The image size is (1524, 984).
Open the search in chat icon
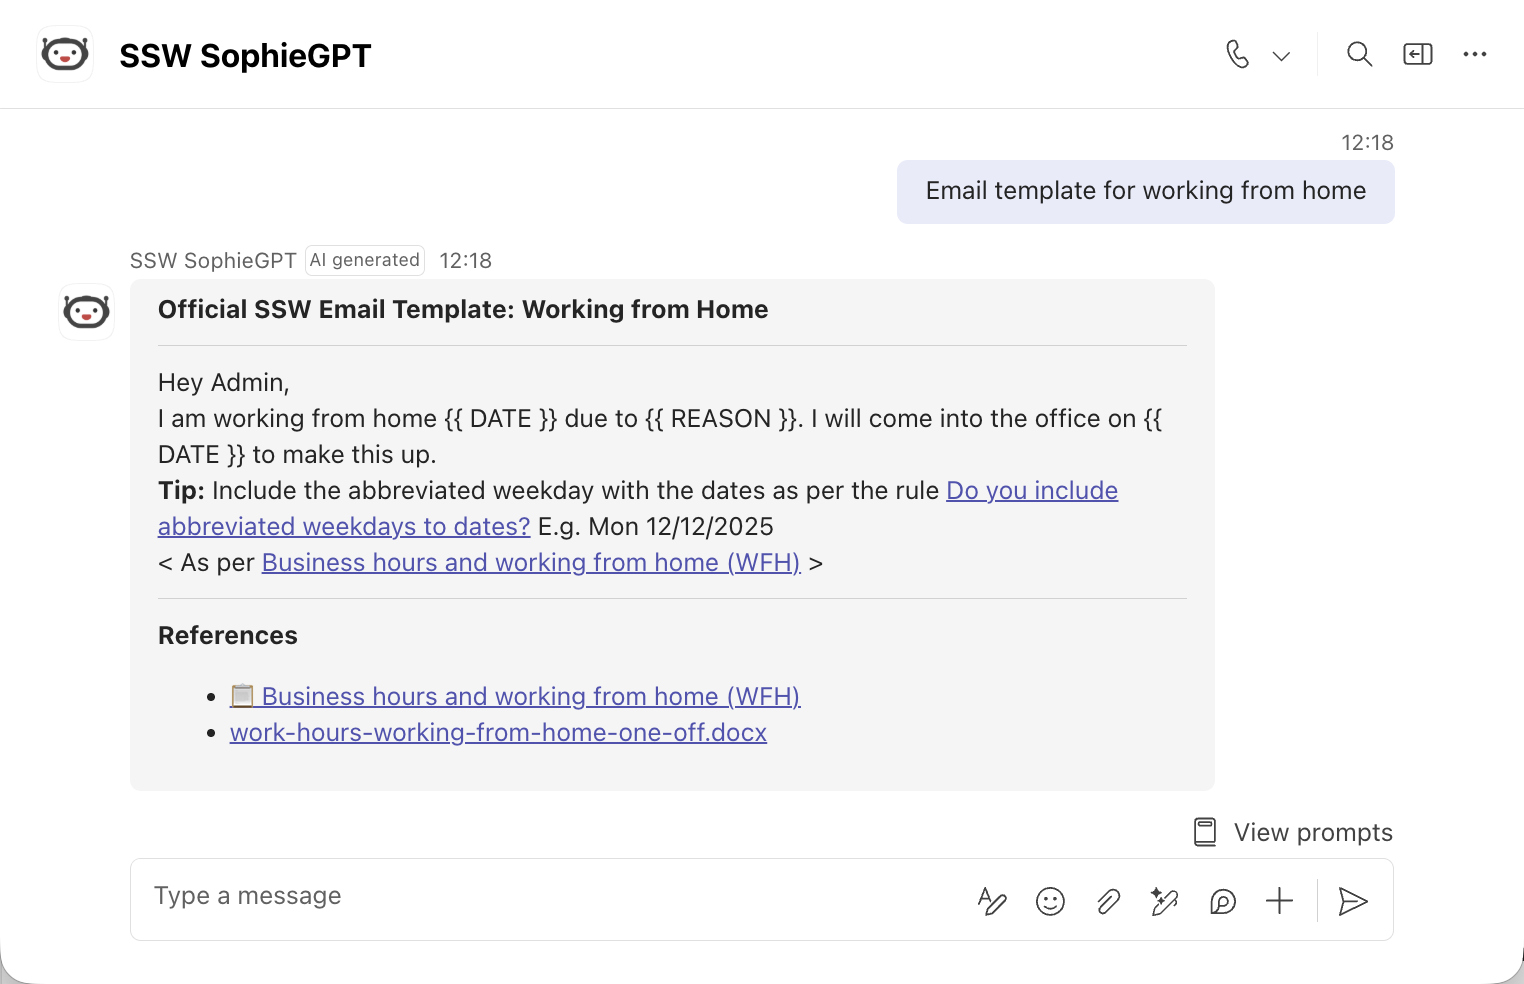[1359, 54]
